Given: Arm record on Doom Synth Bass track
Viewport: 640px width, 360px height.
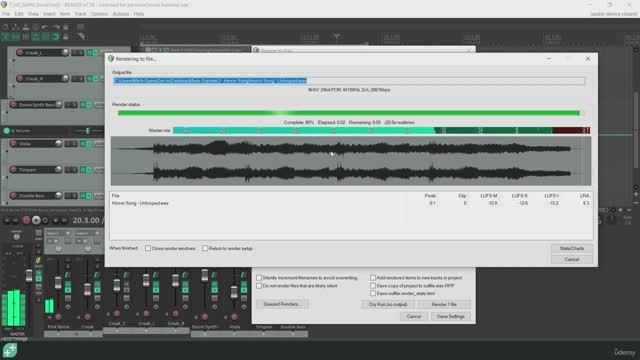Looking at the screenshot, I should 13,104.
